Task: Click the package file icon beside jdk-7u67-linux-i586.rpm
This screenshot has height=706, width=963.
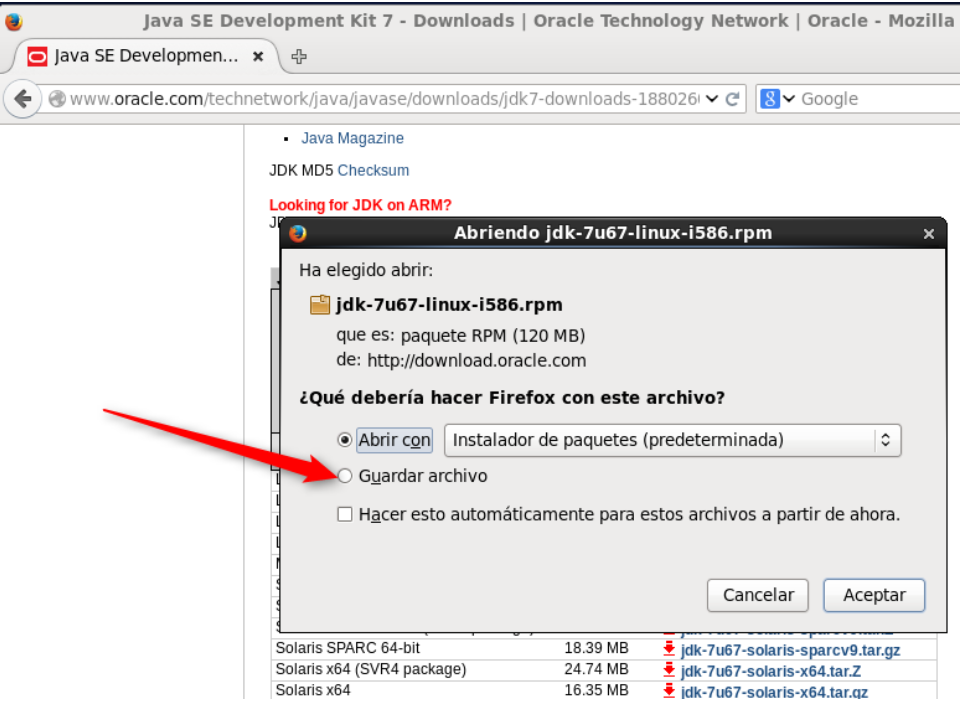Action: (x=319, y=305)
